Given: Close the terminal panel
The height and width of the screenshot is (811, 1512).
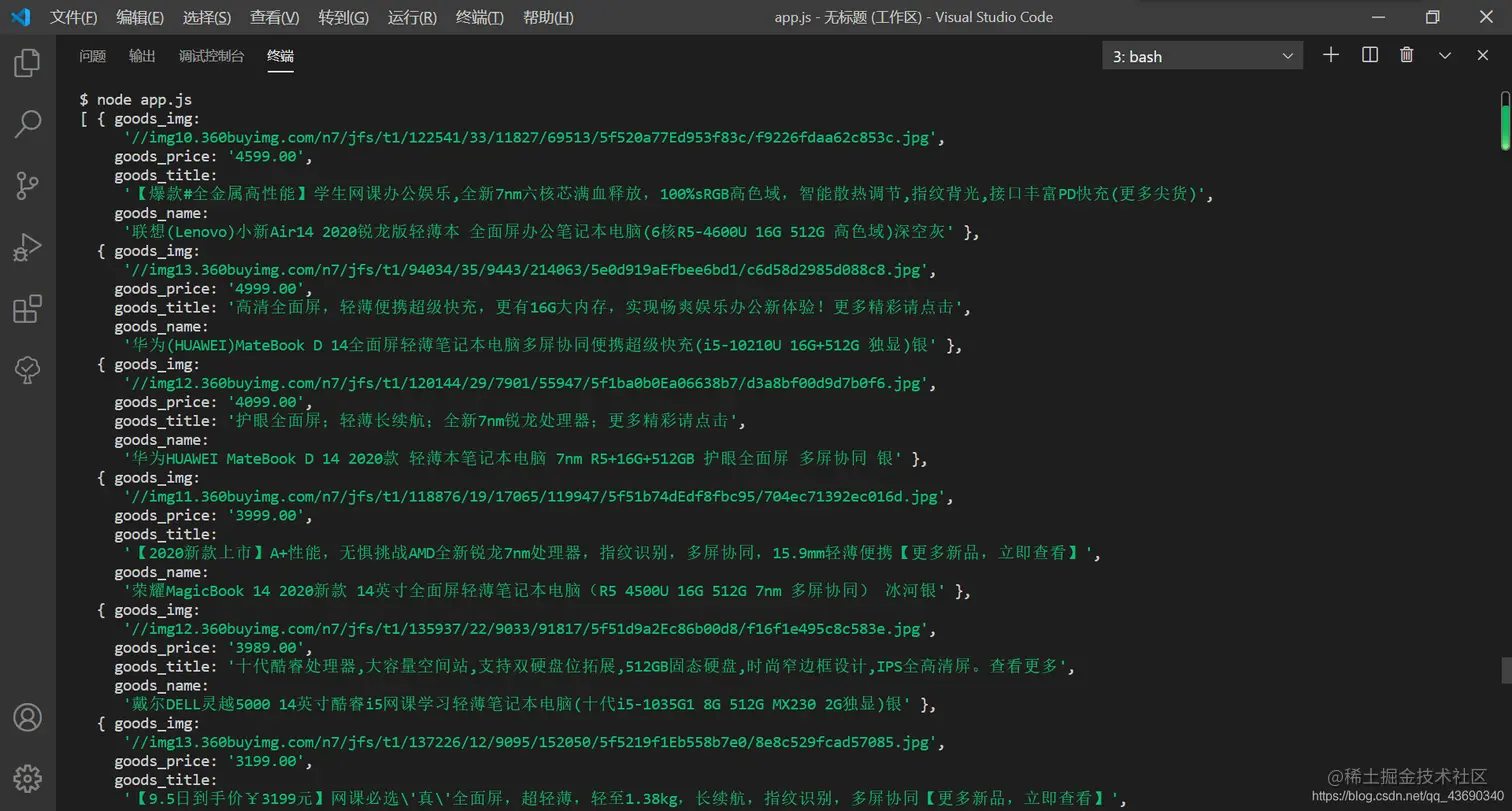Looking at the screenshot, I should tap(1483, 55).
